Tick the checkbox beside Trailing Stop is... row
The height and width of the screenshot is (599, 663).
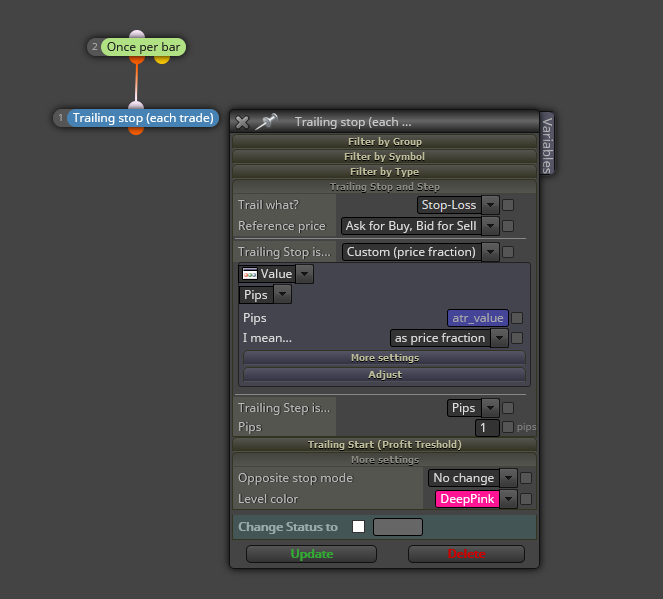[508, 252]
